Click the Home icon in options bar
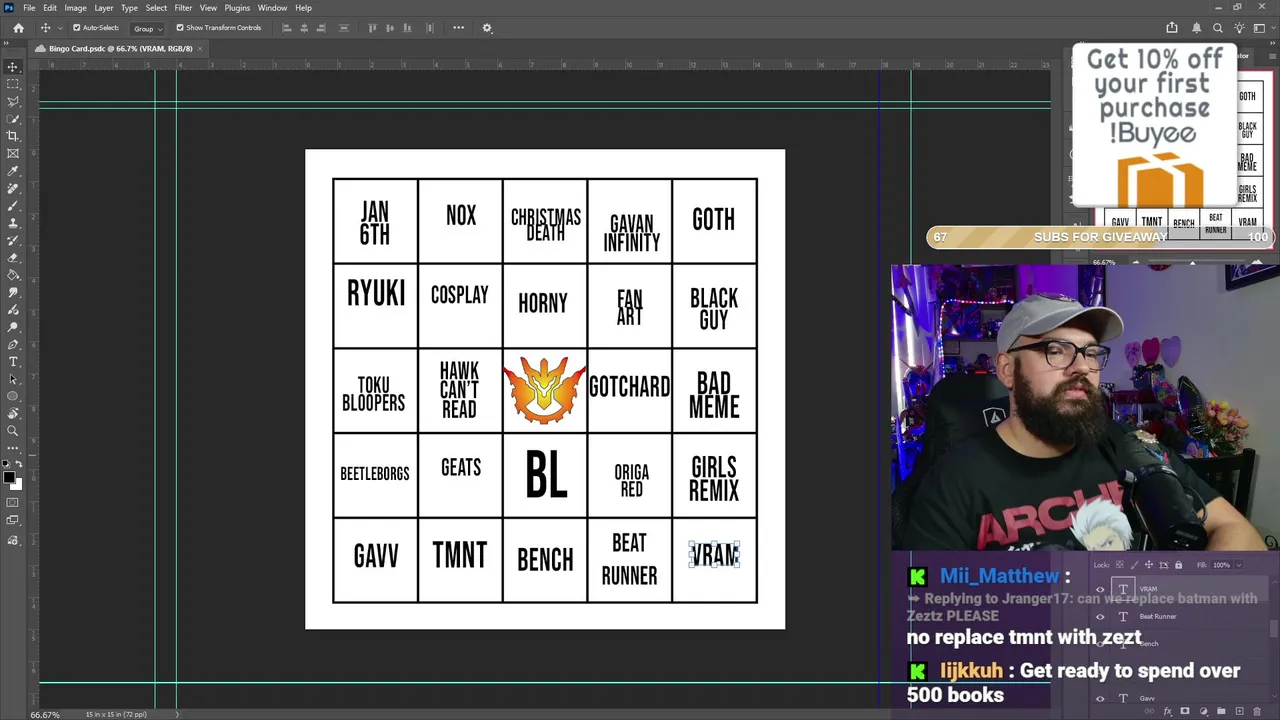1280x720 pixels. pos(18,28)
